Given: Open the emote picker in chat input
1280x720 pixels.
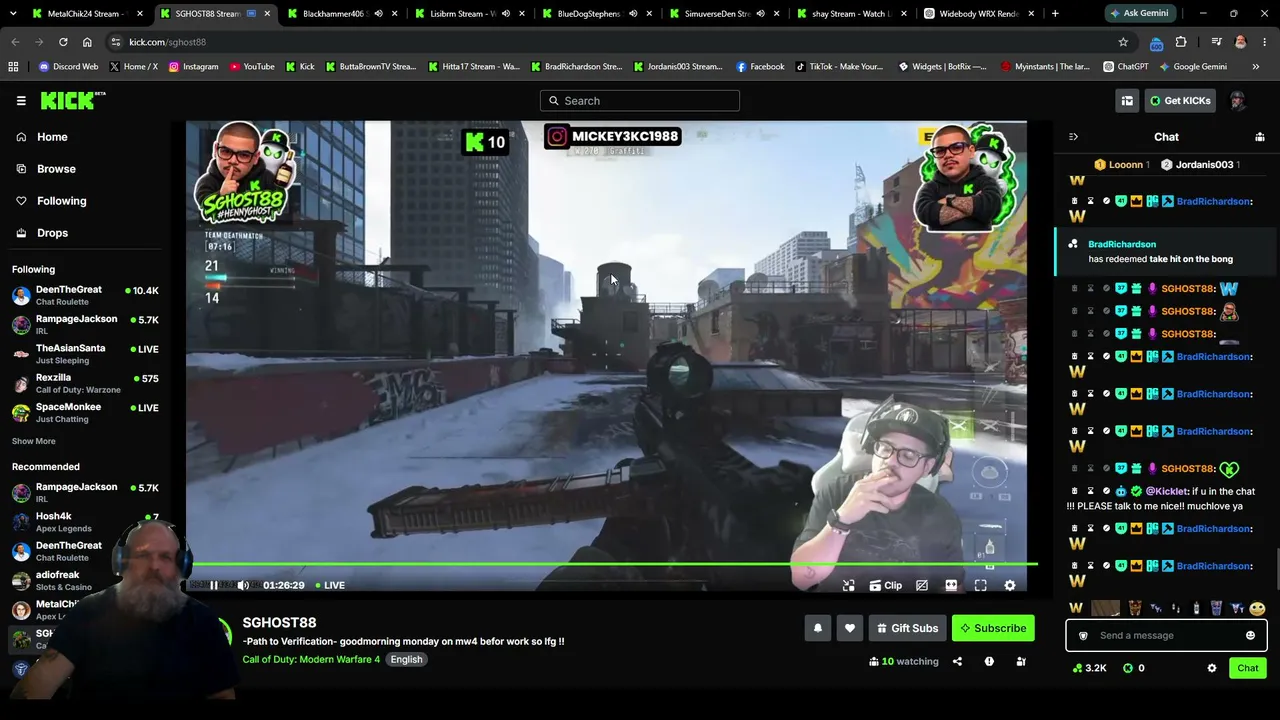Looking at the screenshot, I should pos(1250,635).
